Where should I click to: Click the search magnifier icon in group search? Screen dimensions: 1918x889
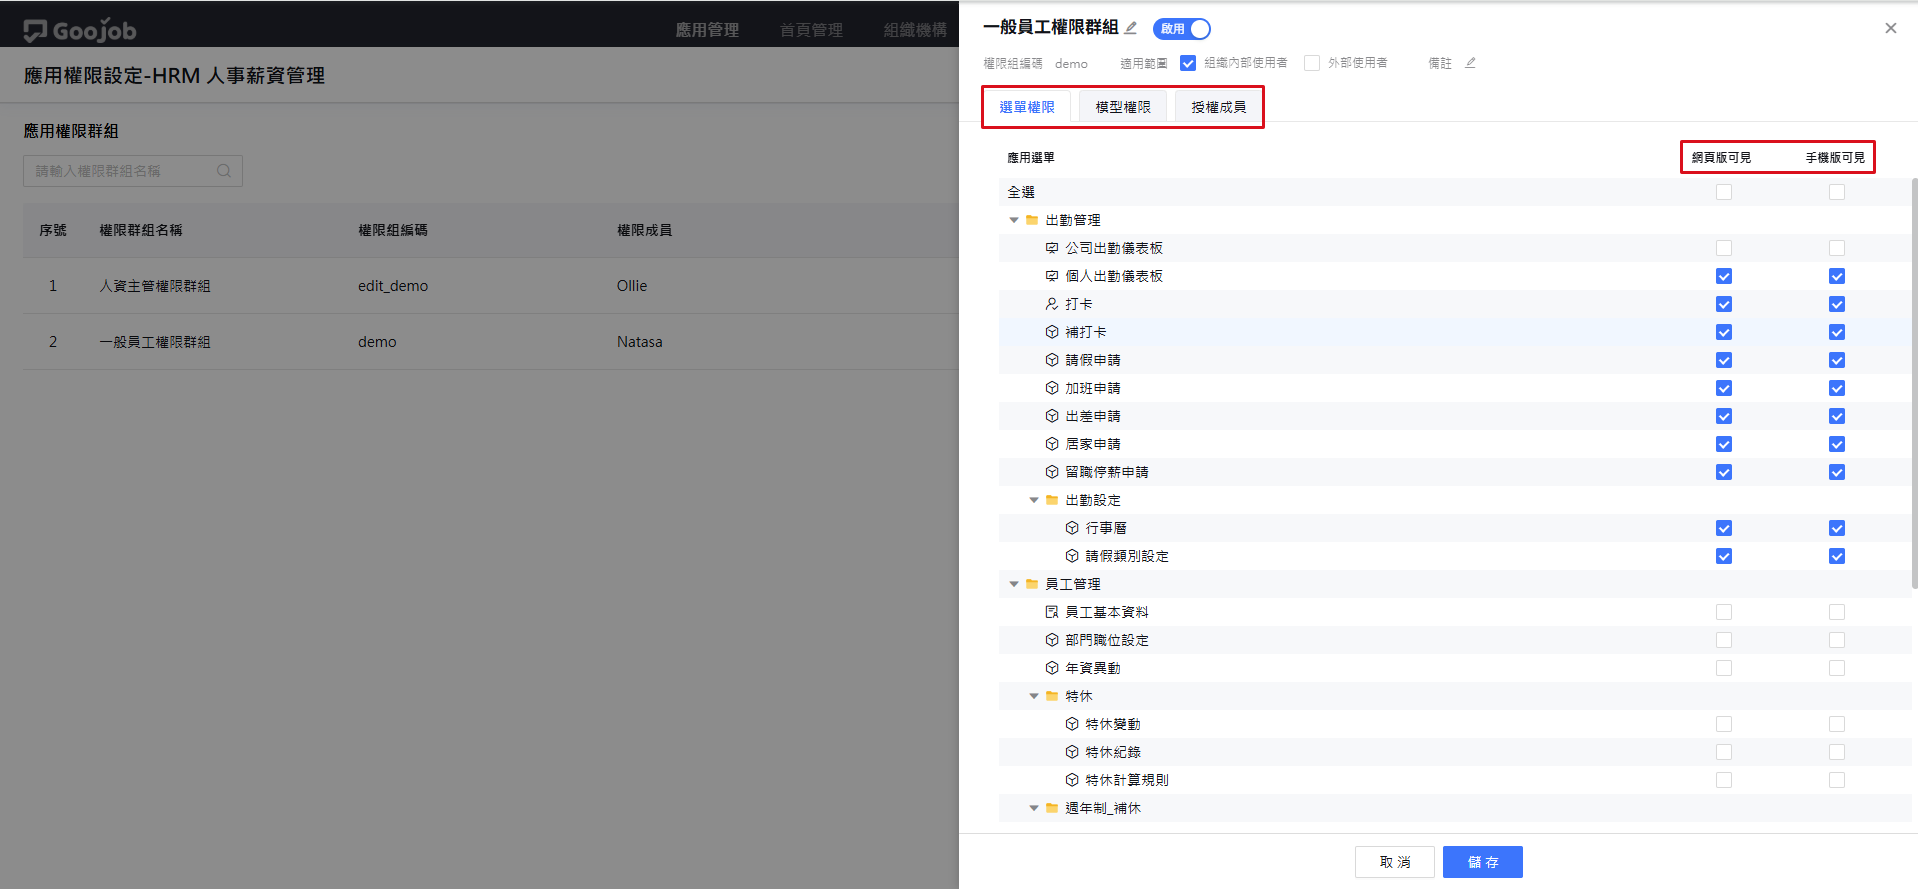(224, 171)
